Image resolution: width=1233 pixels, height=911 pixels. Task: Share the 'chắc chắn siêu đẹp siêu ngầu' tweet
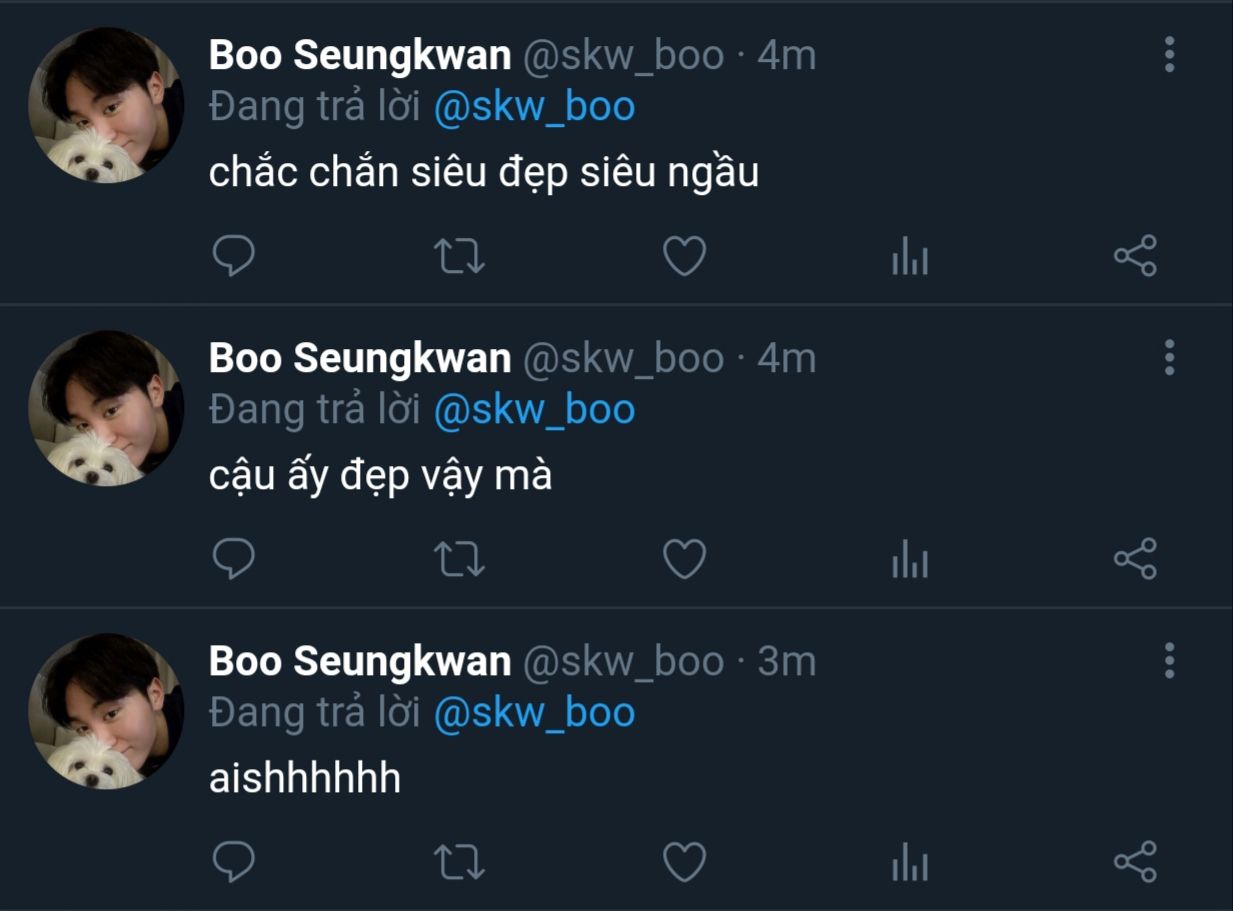tap(1135, 256)
